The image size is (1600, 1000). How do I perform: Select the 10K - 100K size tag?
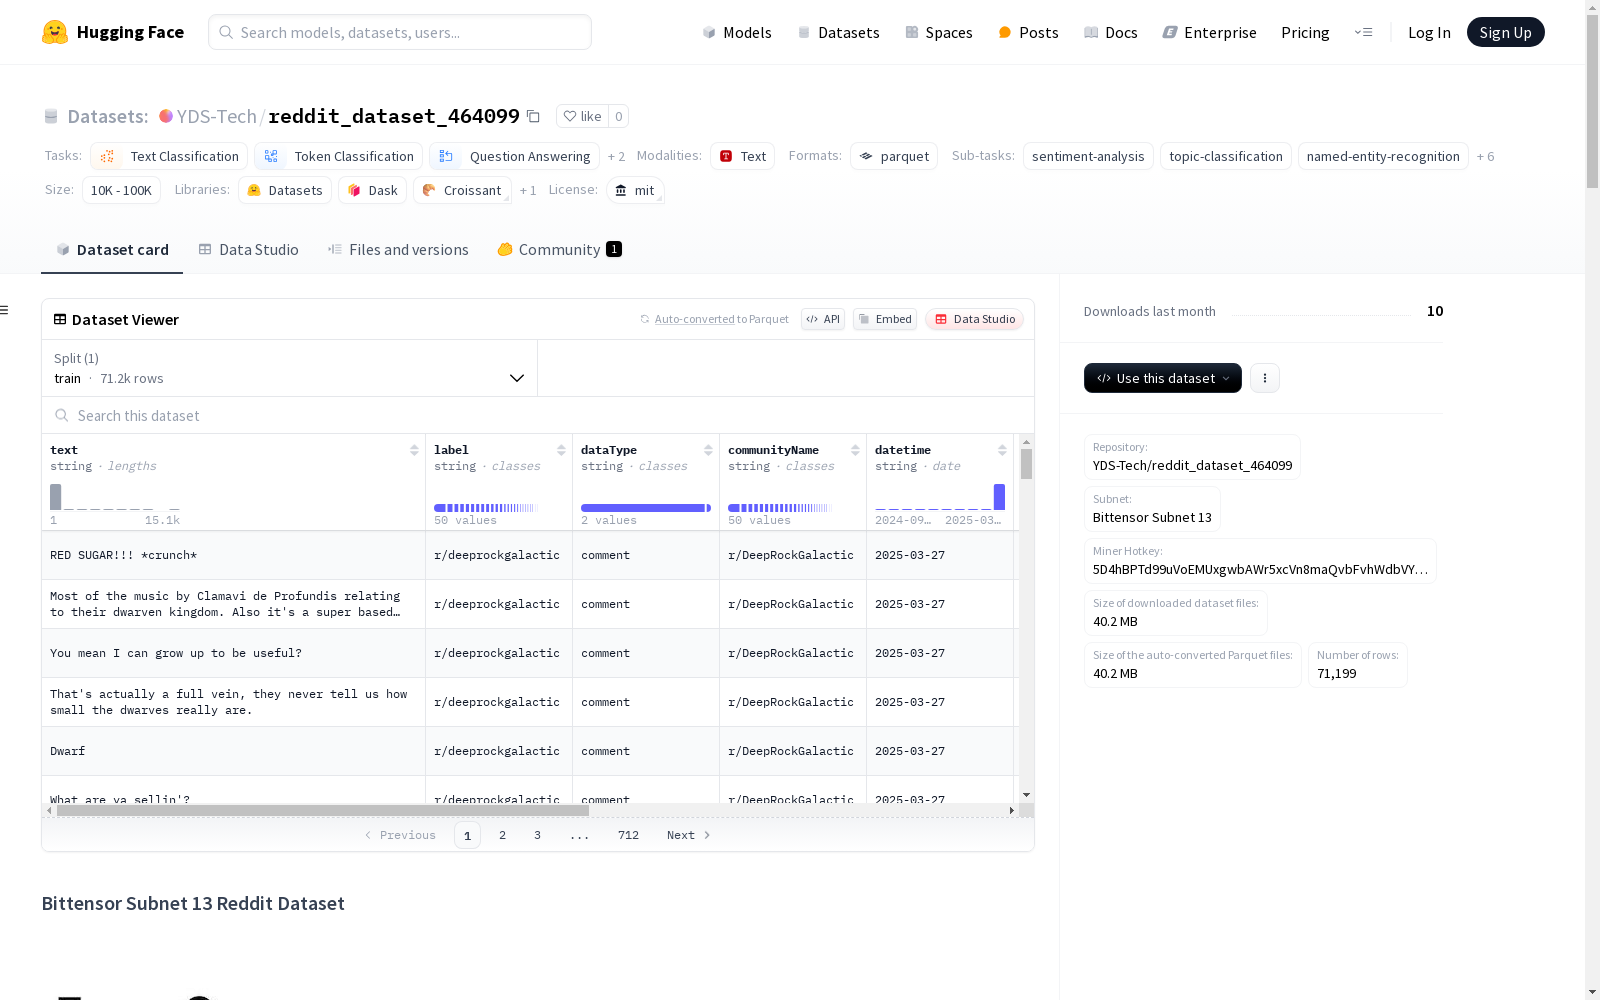121,190
